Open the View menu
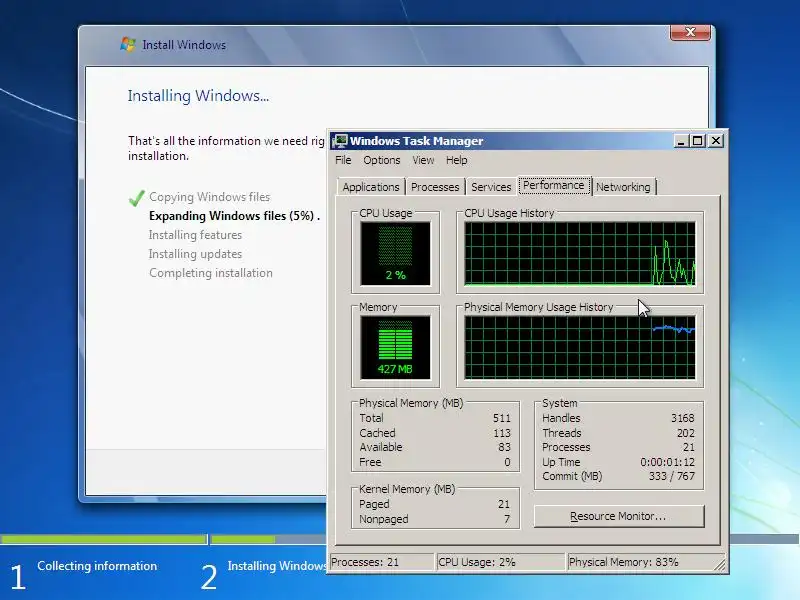The height and width of the screenshot is (600, 800). [x=423, y=160]
